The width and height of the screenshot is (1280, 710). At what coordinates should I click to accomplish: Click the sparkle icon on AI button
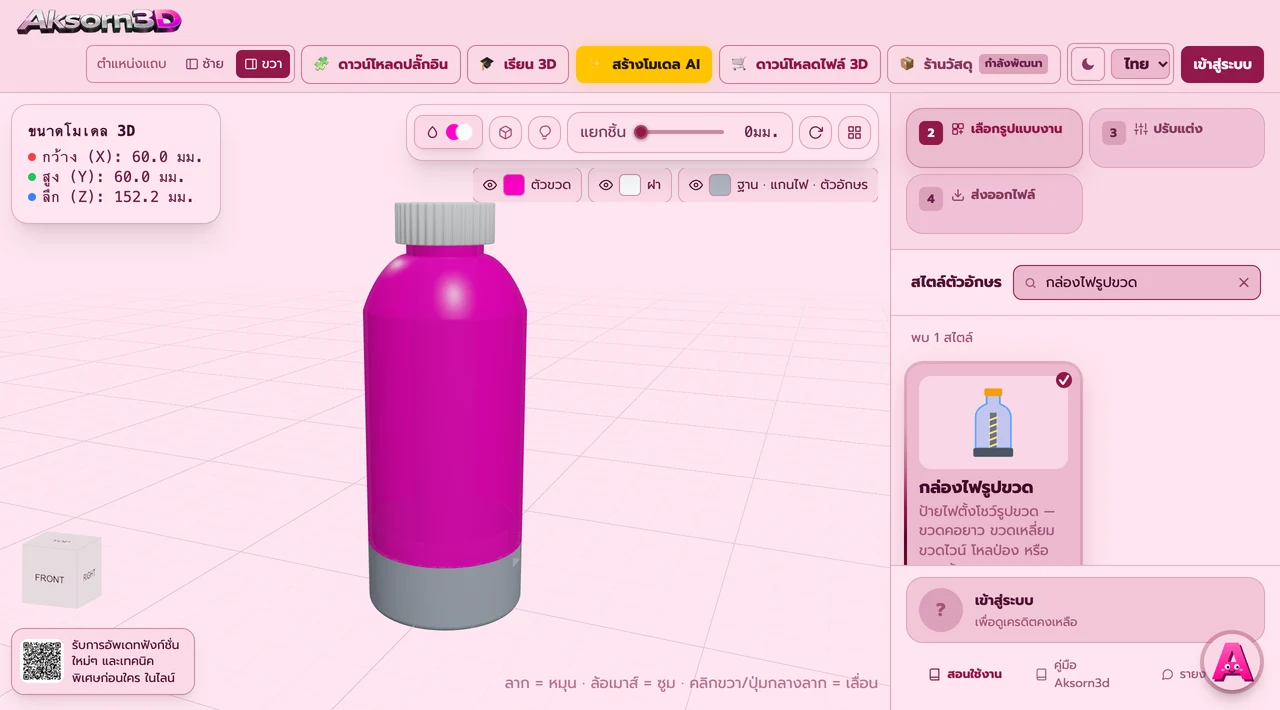pos(597,64)
